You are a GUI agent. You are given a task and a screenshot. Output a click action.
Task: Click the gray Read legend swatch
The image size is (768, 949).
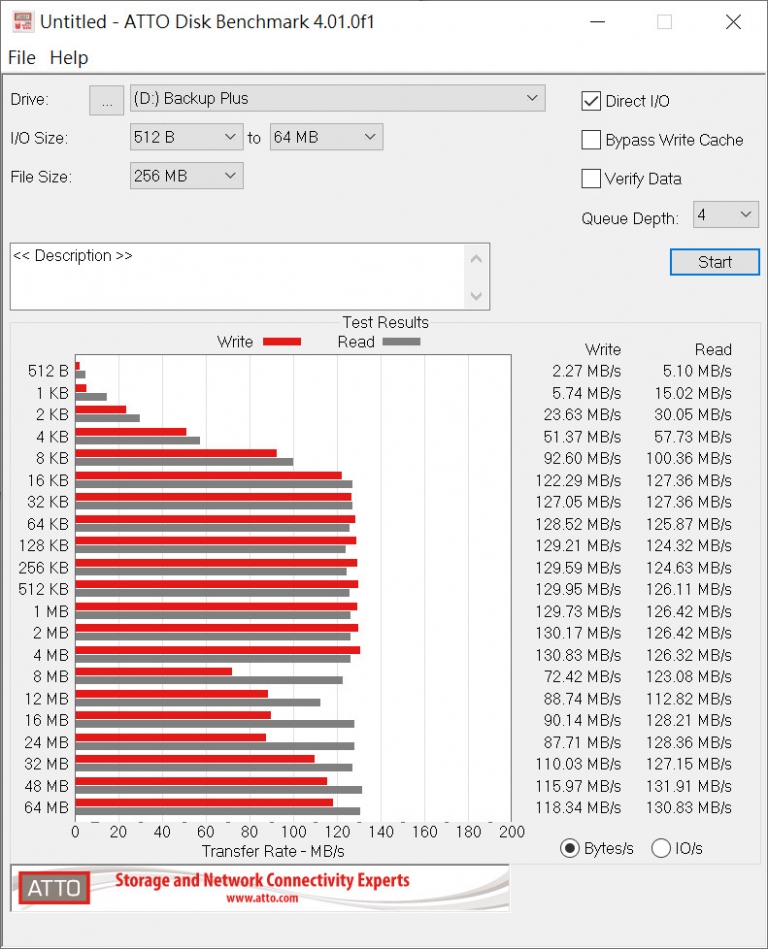tap(401, 342)
